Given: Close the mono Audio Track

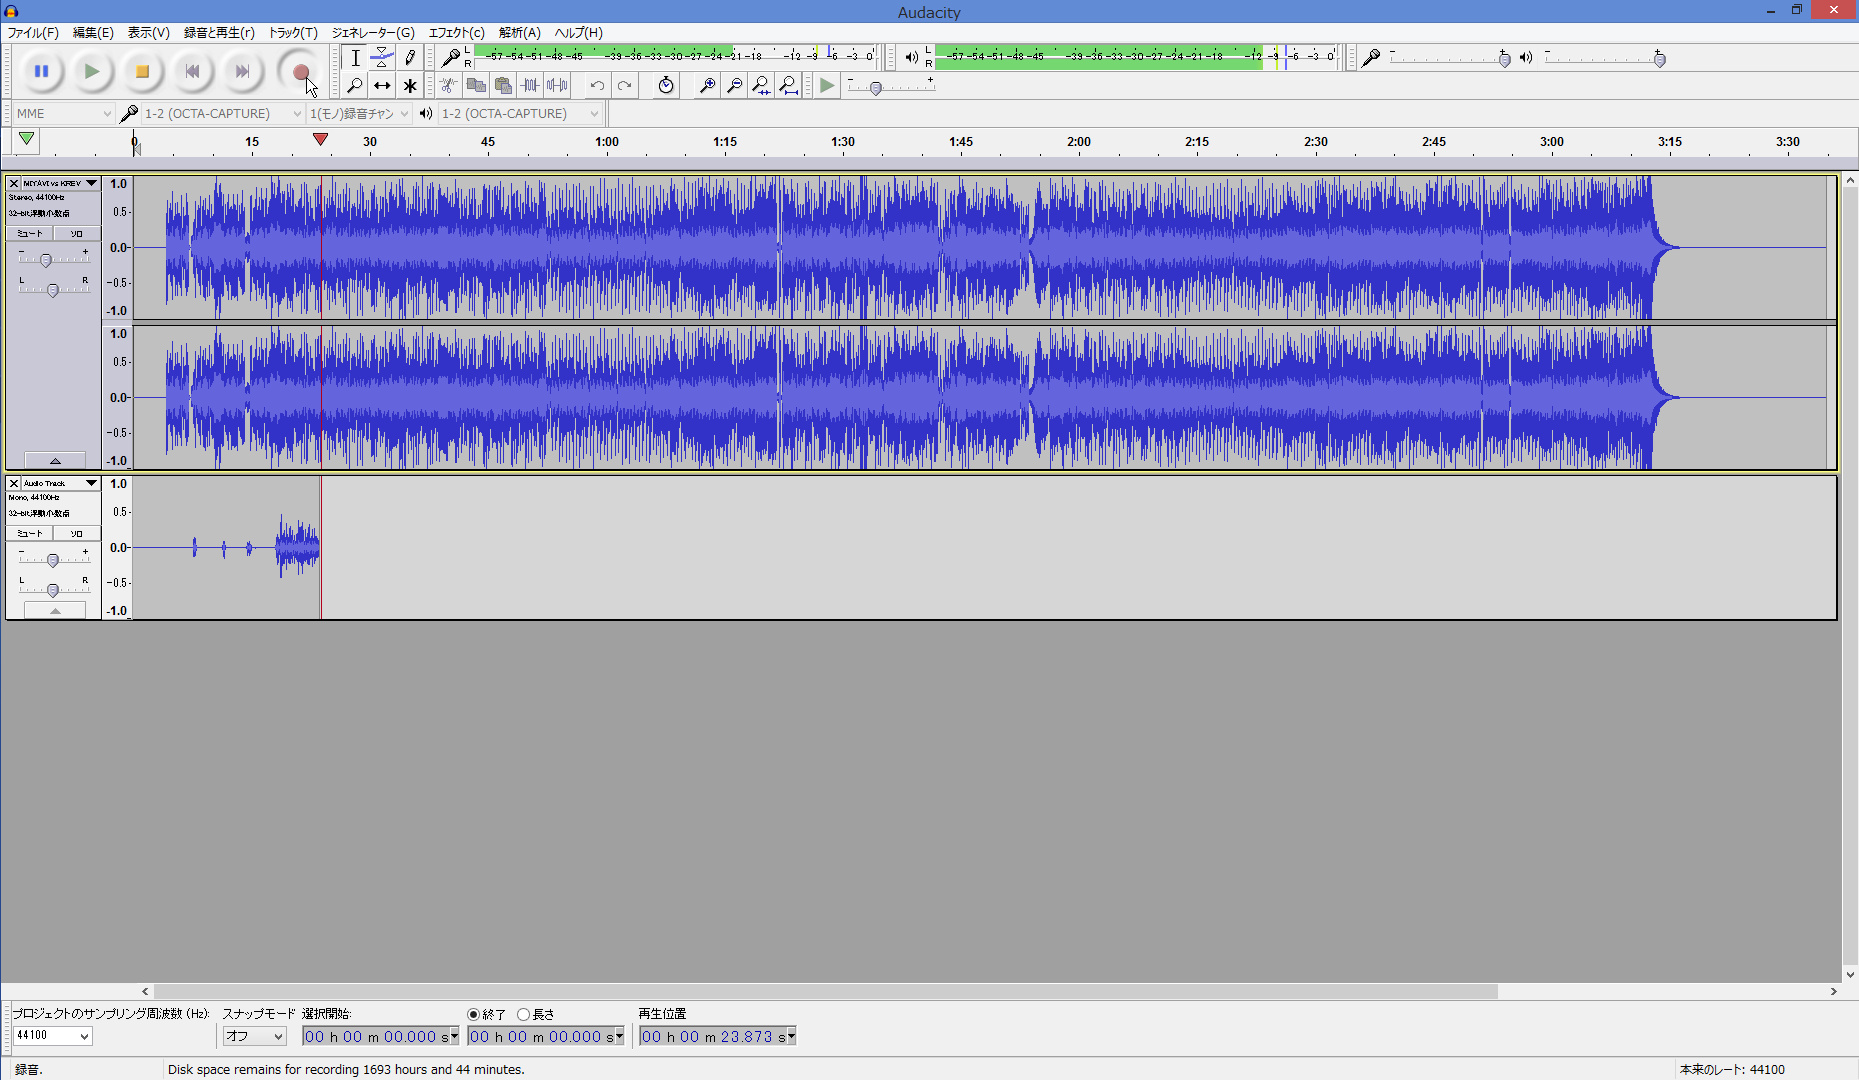Looking at the screenshot, I should pyautogui.click(x=14, y=484).
